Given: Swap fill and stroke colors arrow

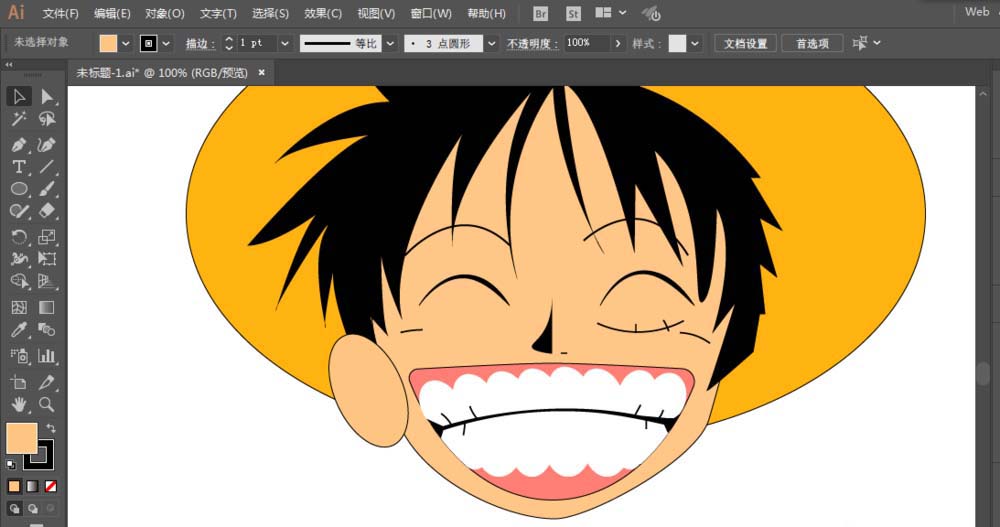Looking at the screenshot, I should [51, 429].
